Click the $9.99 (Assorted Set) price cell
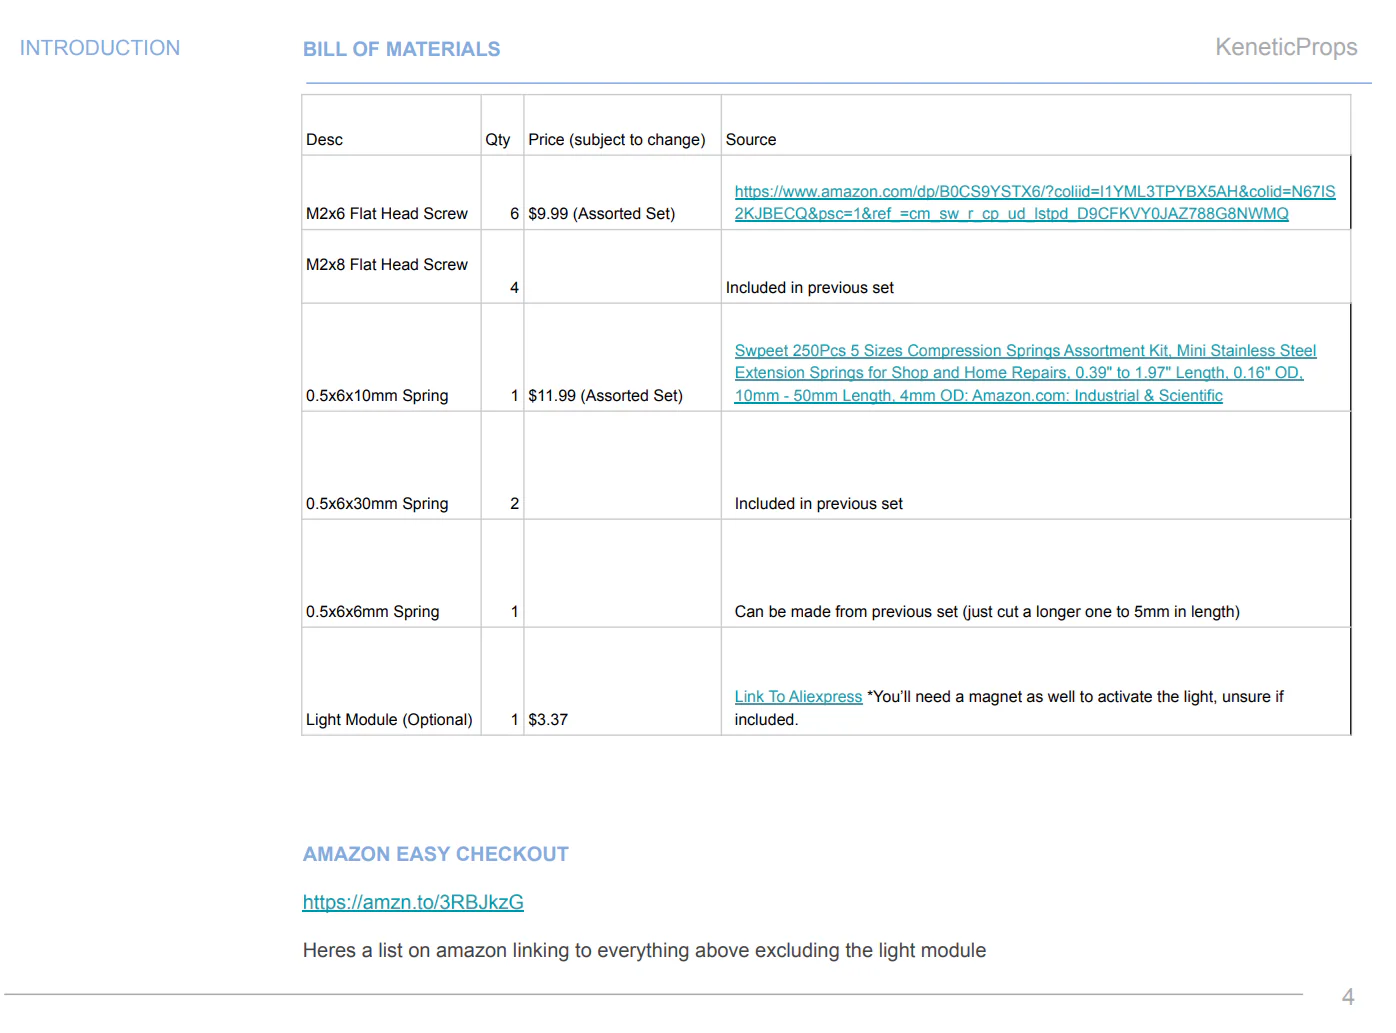1396x1033 pixels. 622,193
